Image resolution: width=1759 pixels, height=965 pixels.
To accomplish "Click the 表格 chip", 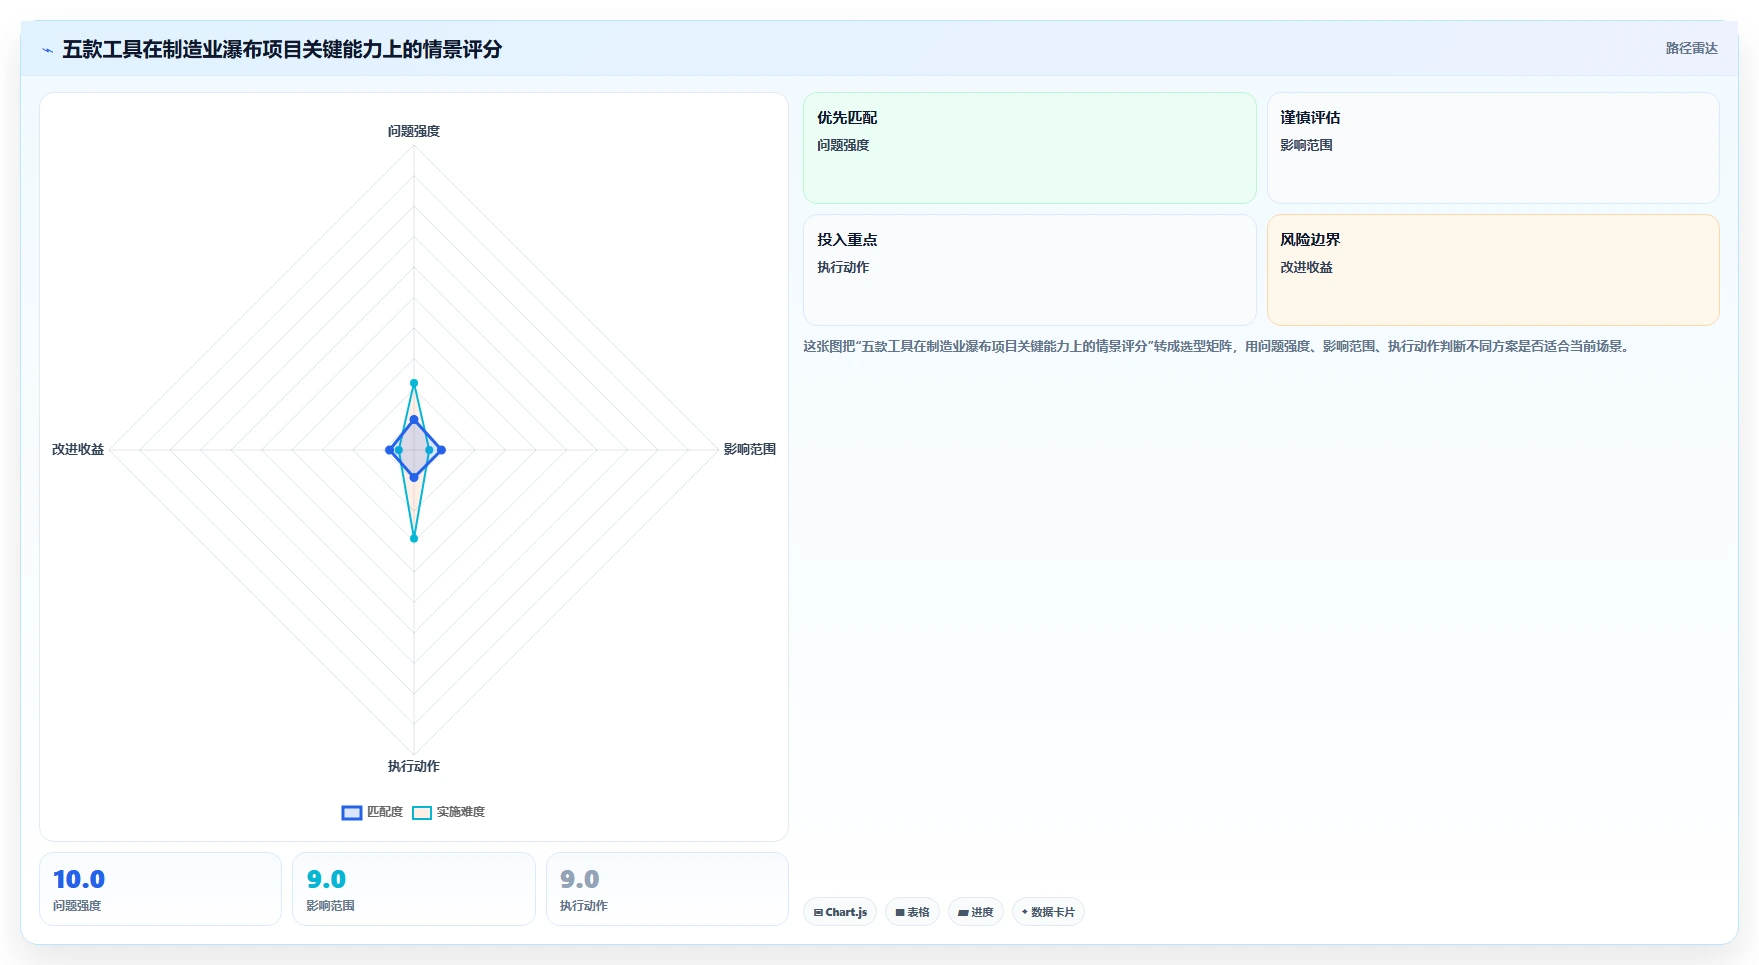I will tap(912, 912).
